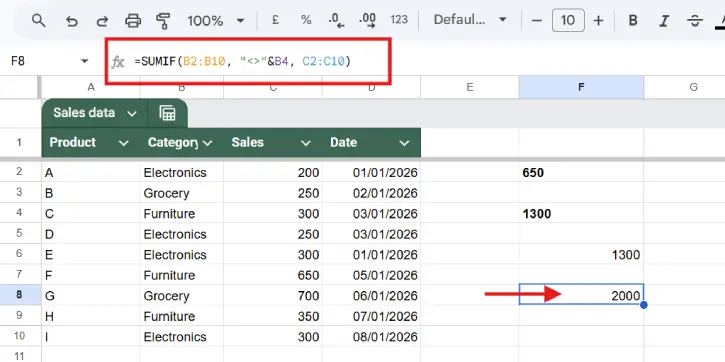Open the Category column dropdown
This screenshot has height=362, width=725.
207,143
